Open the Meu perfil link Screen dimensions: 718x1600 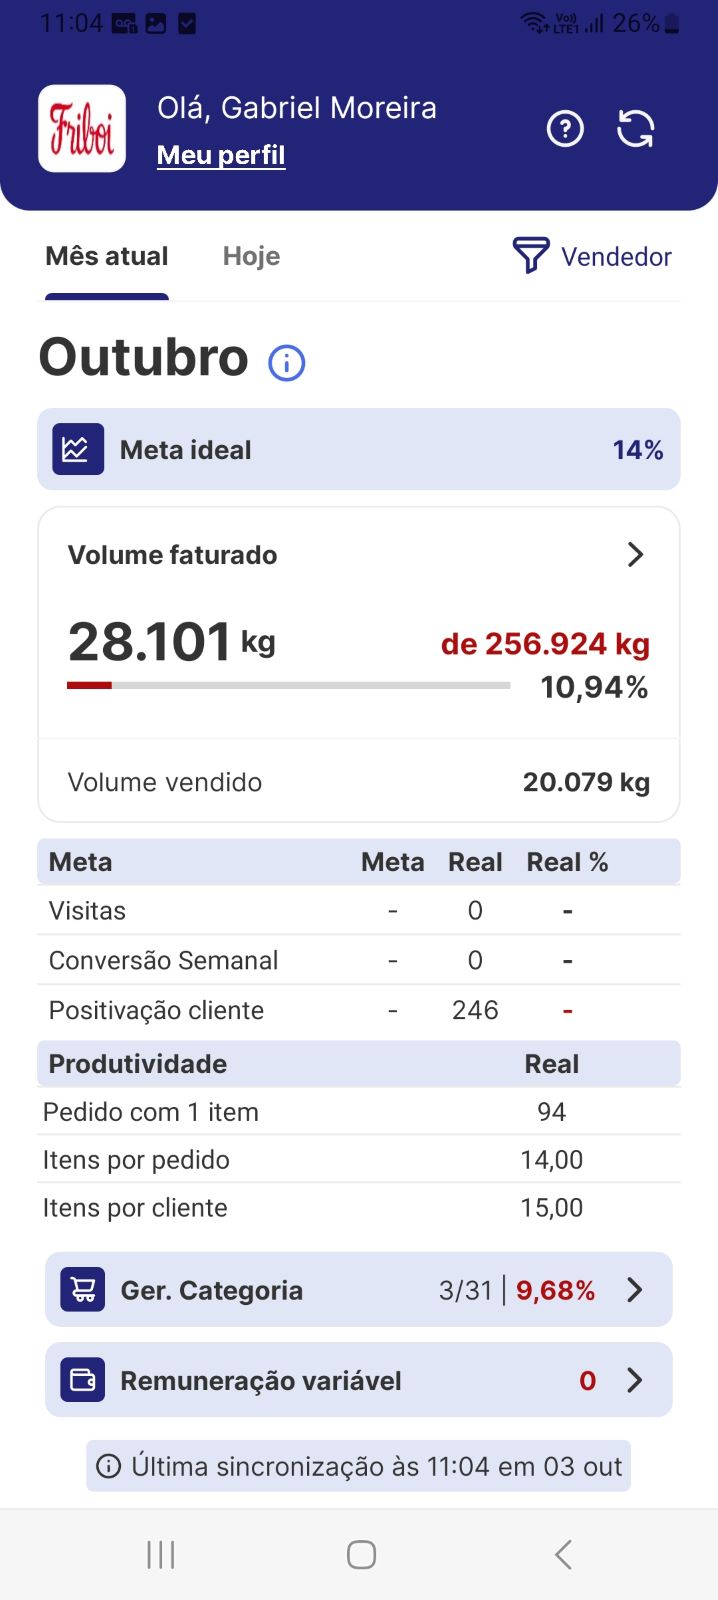[x=221, y=155]
